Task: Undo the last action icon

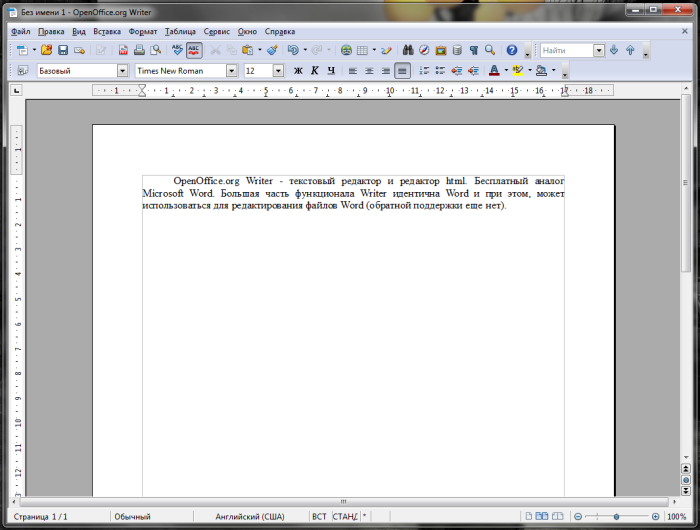Action: [x=293, y=50]
